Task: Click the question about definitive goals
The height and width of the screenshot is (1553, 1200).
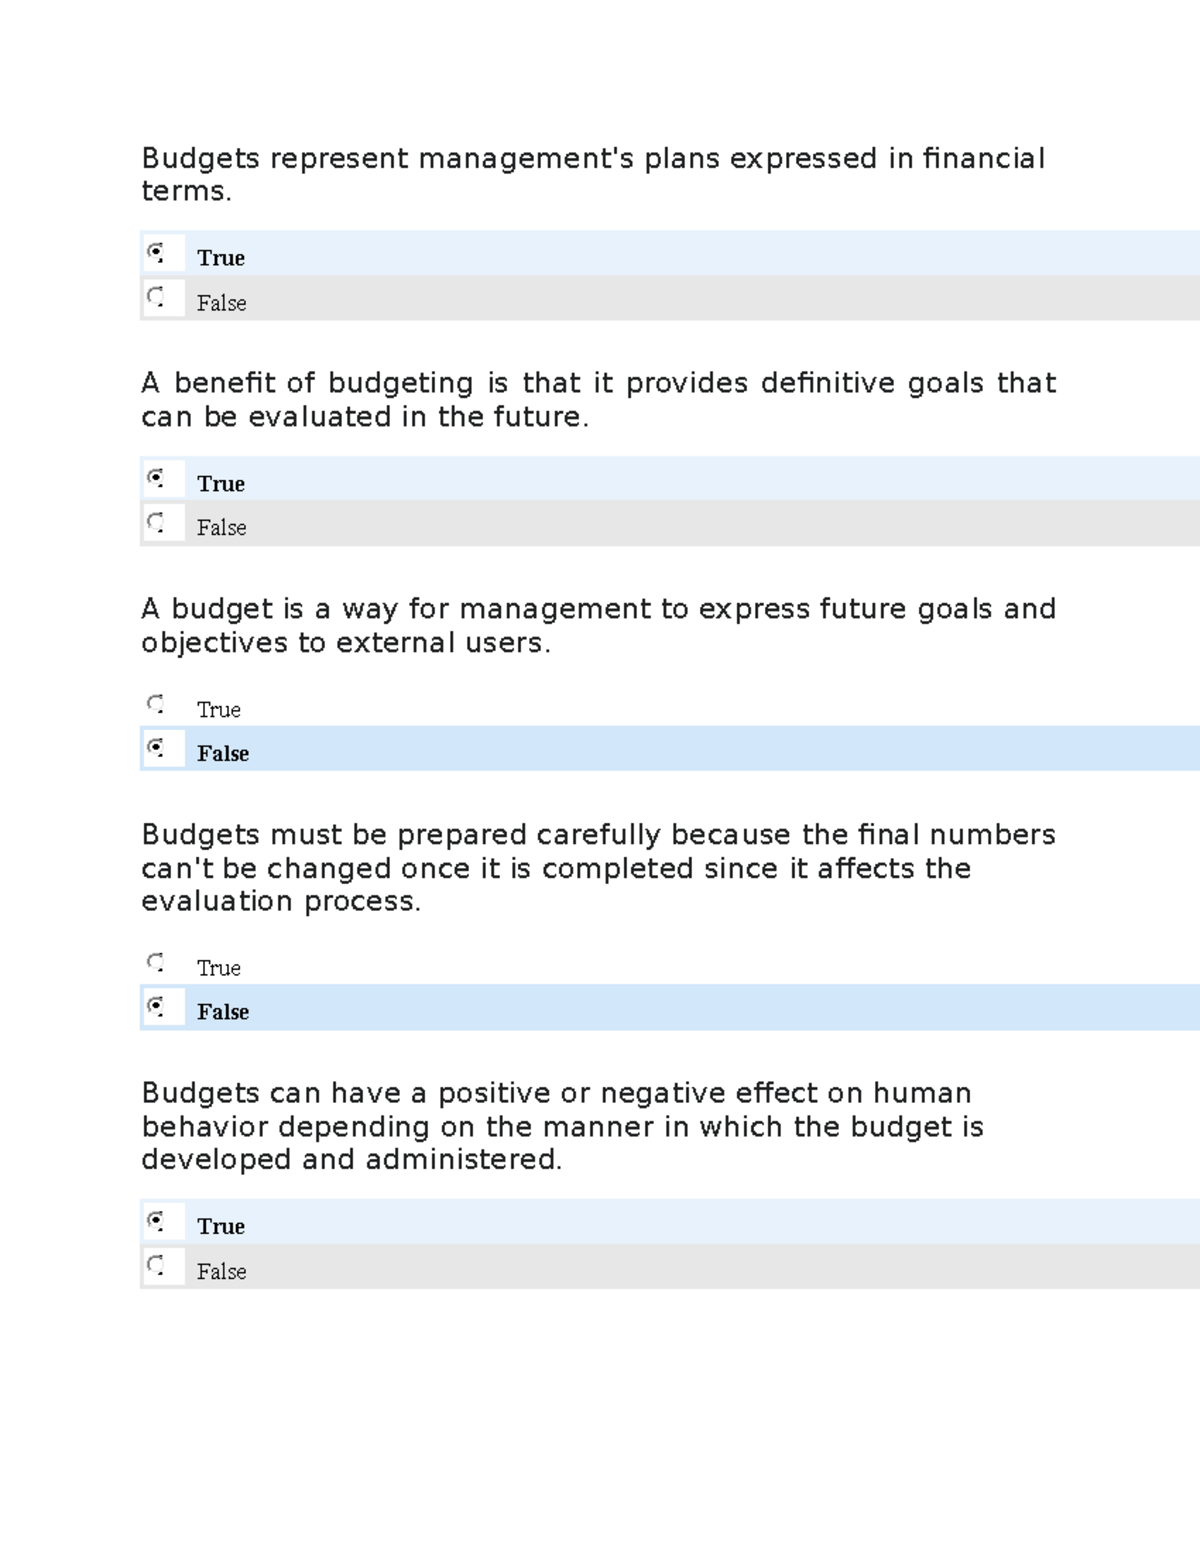Action: 598,400
